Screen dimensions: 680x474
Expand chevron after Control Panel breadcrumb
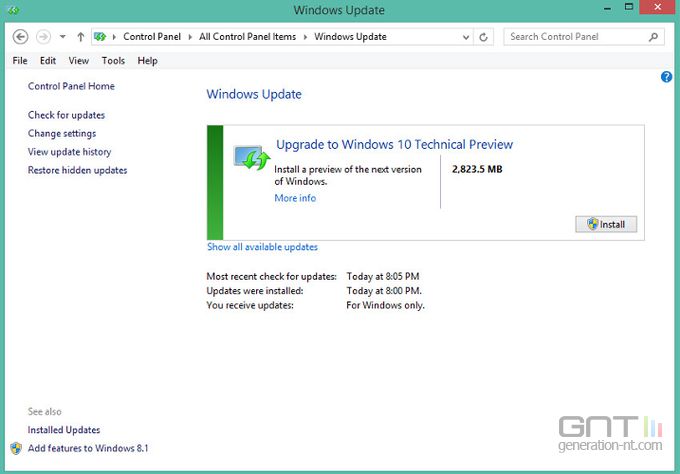pos(190,37)
